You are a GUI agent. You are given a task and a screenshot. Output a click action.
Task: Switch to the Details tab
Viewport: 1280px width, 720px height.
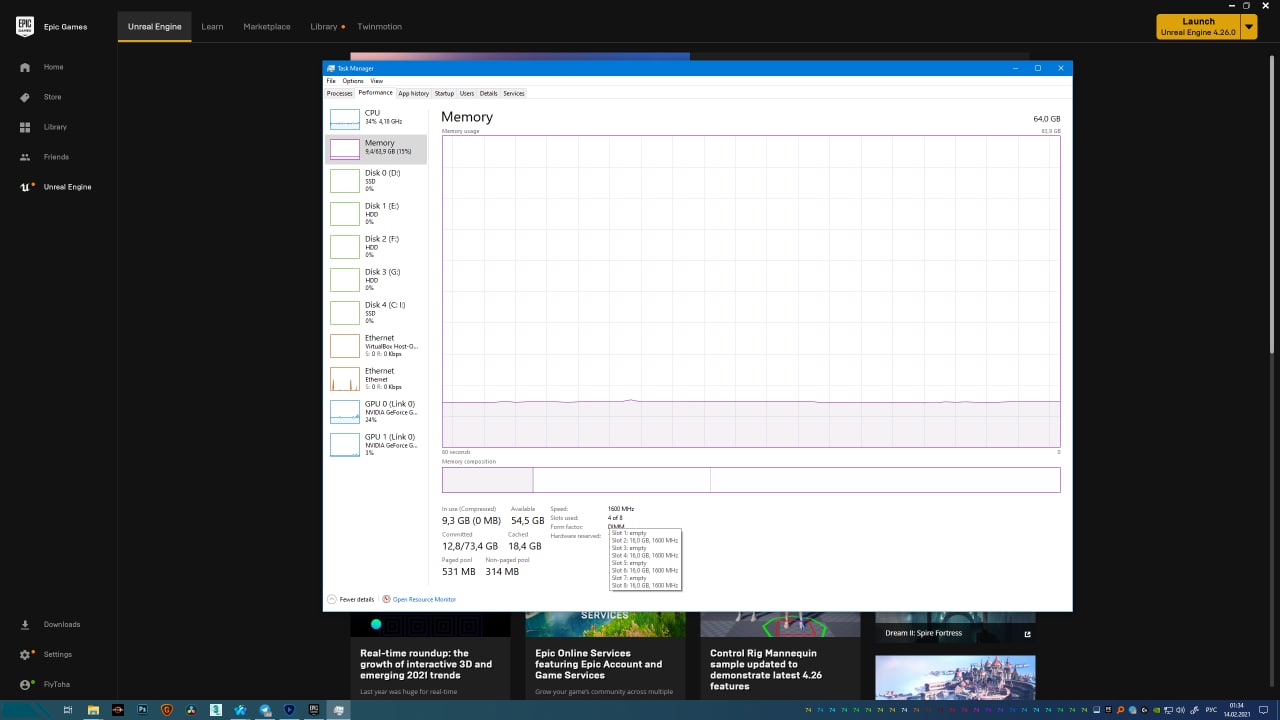[x=488, y=93]
